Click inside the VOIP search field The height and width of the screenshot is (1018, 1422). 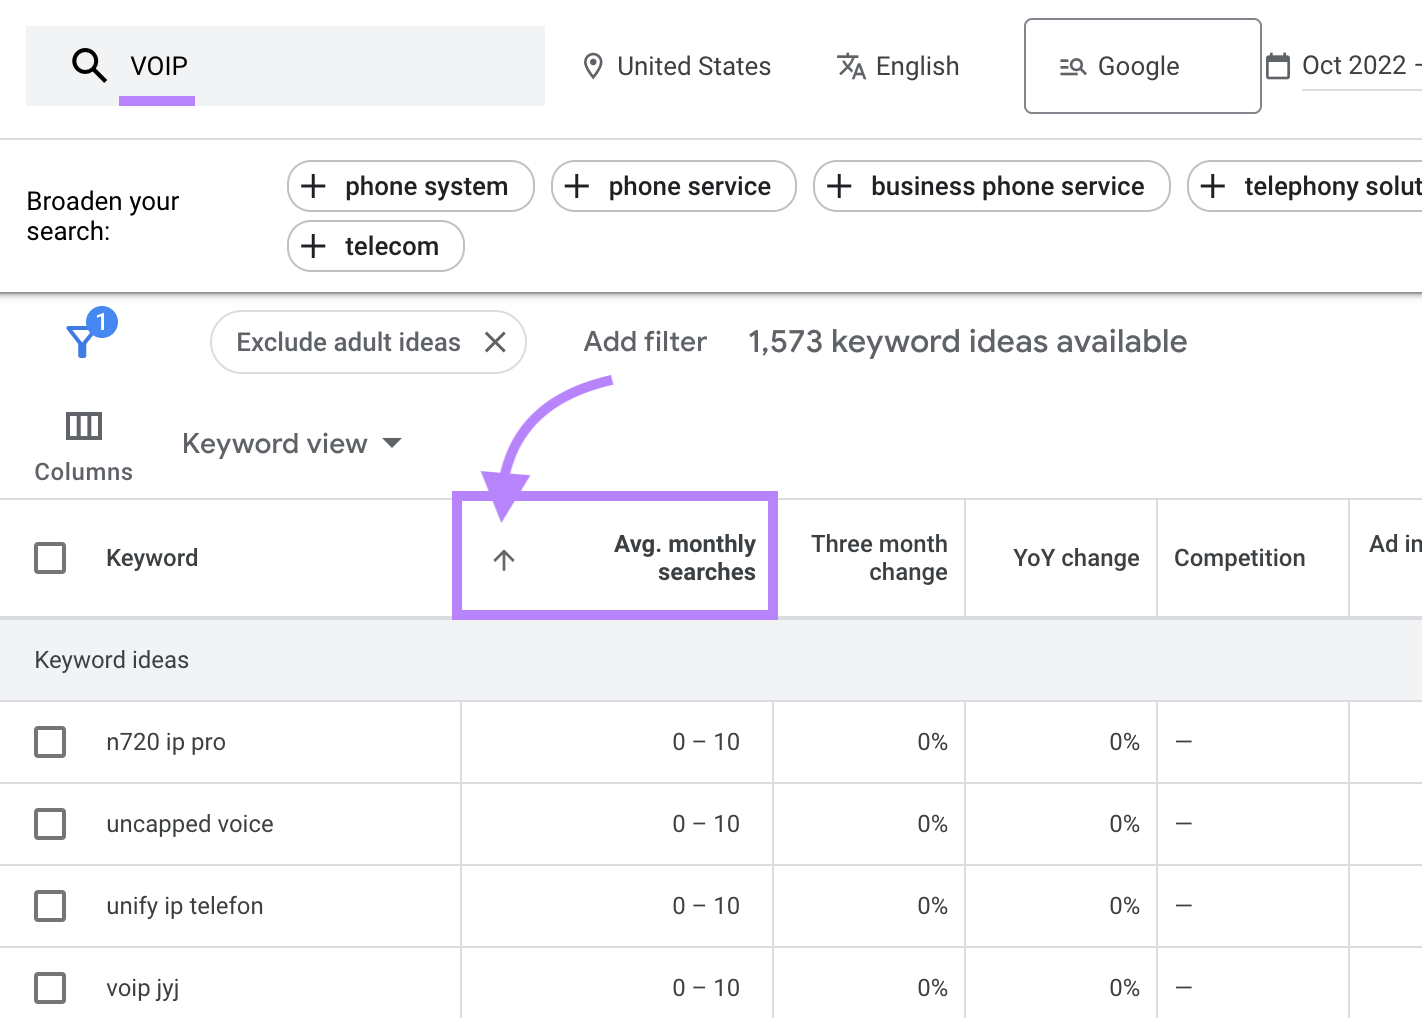point(300,66)
